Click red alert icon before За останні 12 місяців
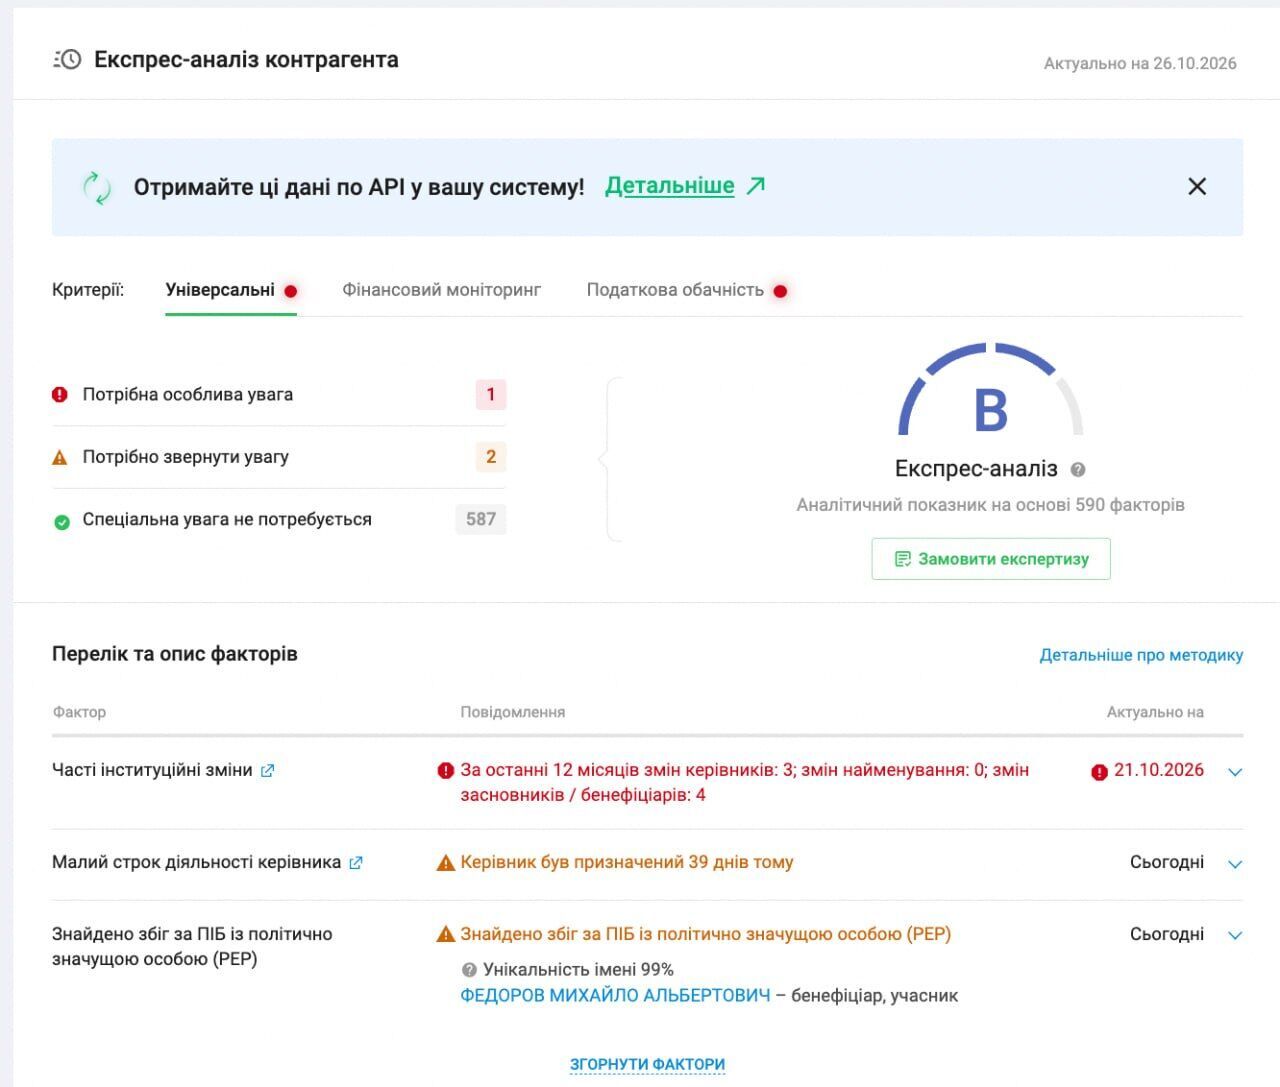 click(446, 771)
